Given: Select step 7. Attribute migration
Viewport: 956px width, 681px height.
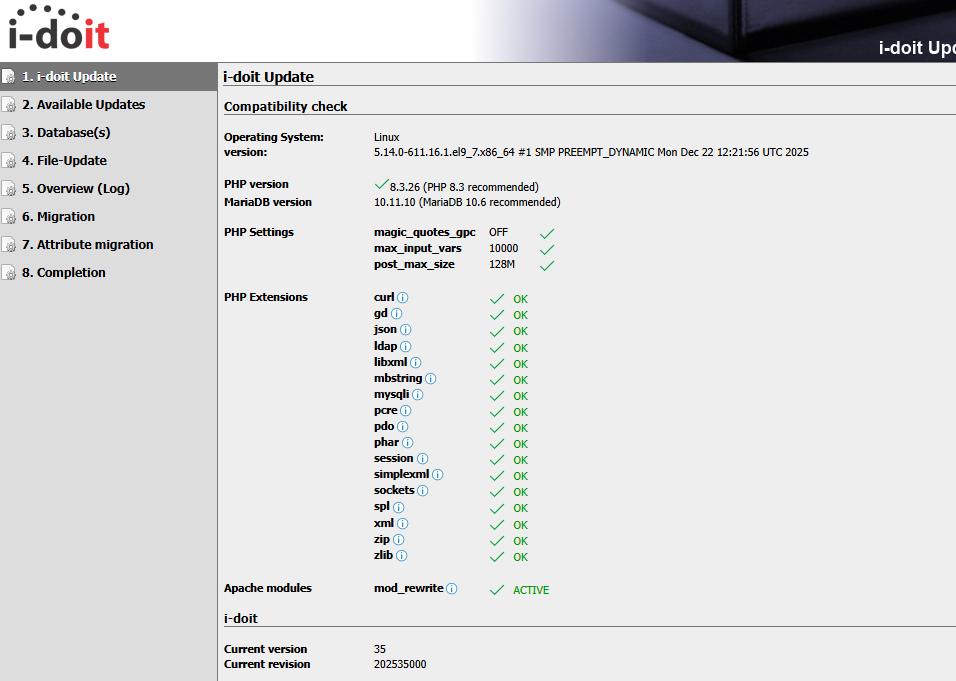Looking at the screenshot, I should click(88, 244).
